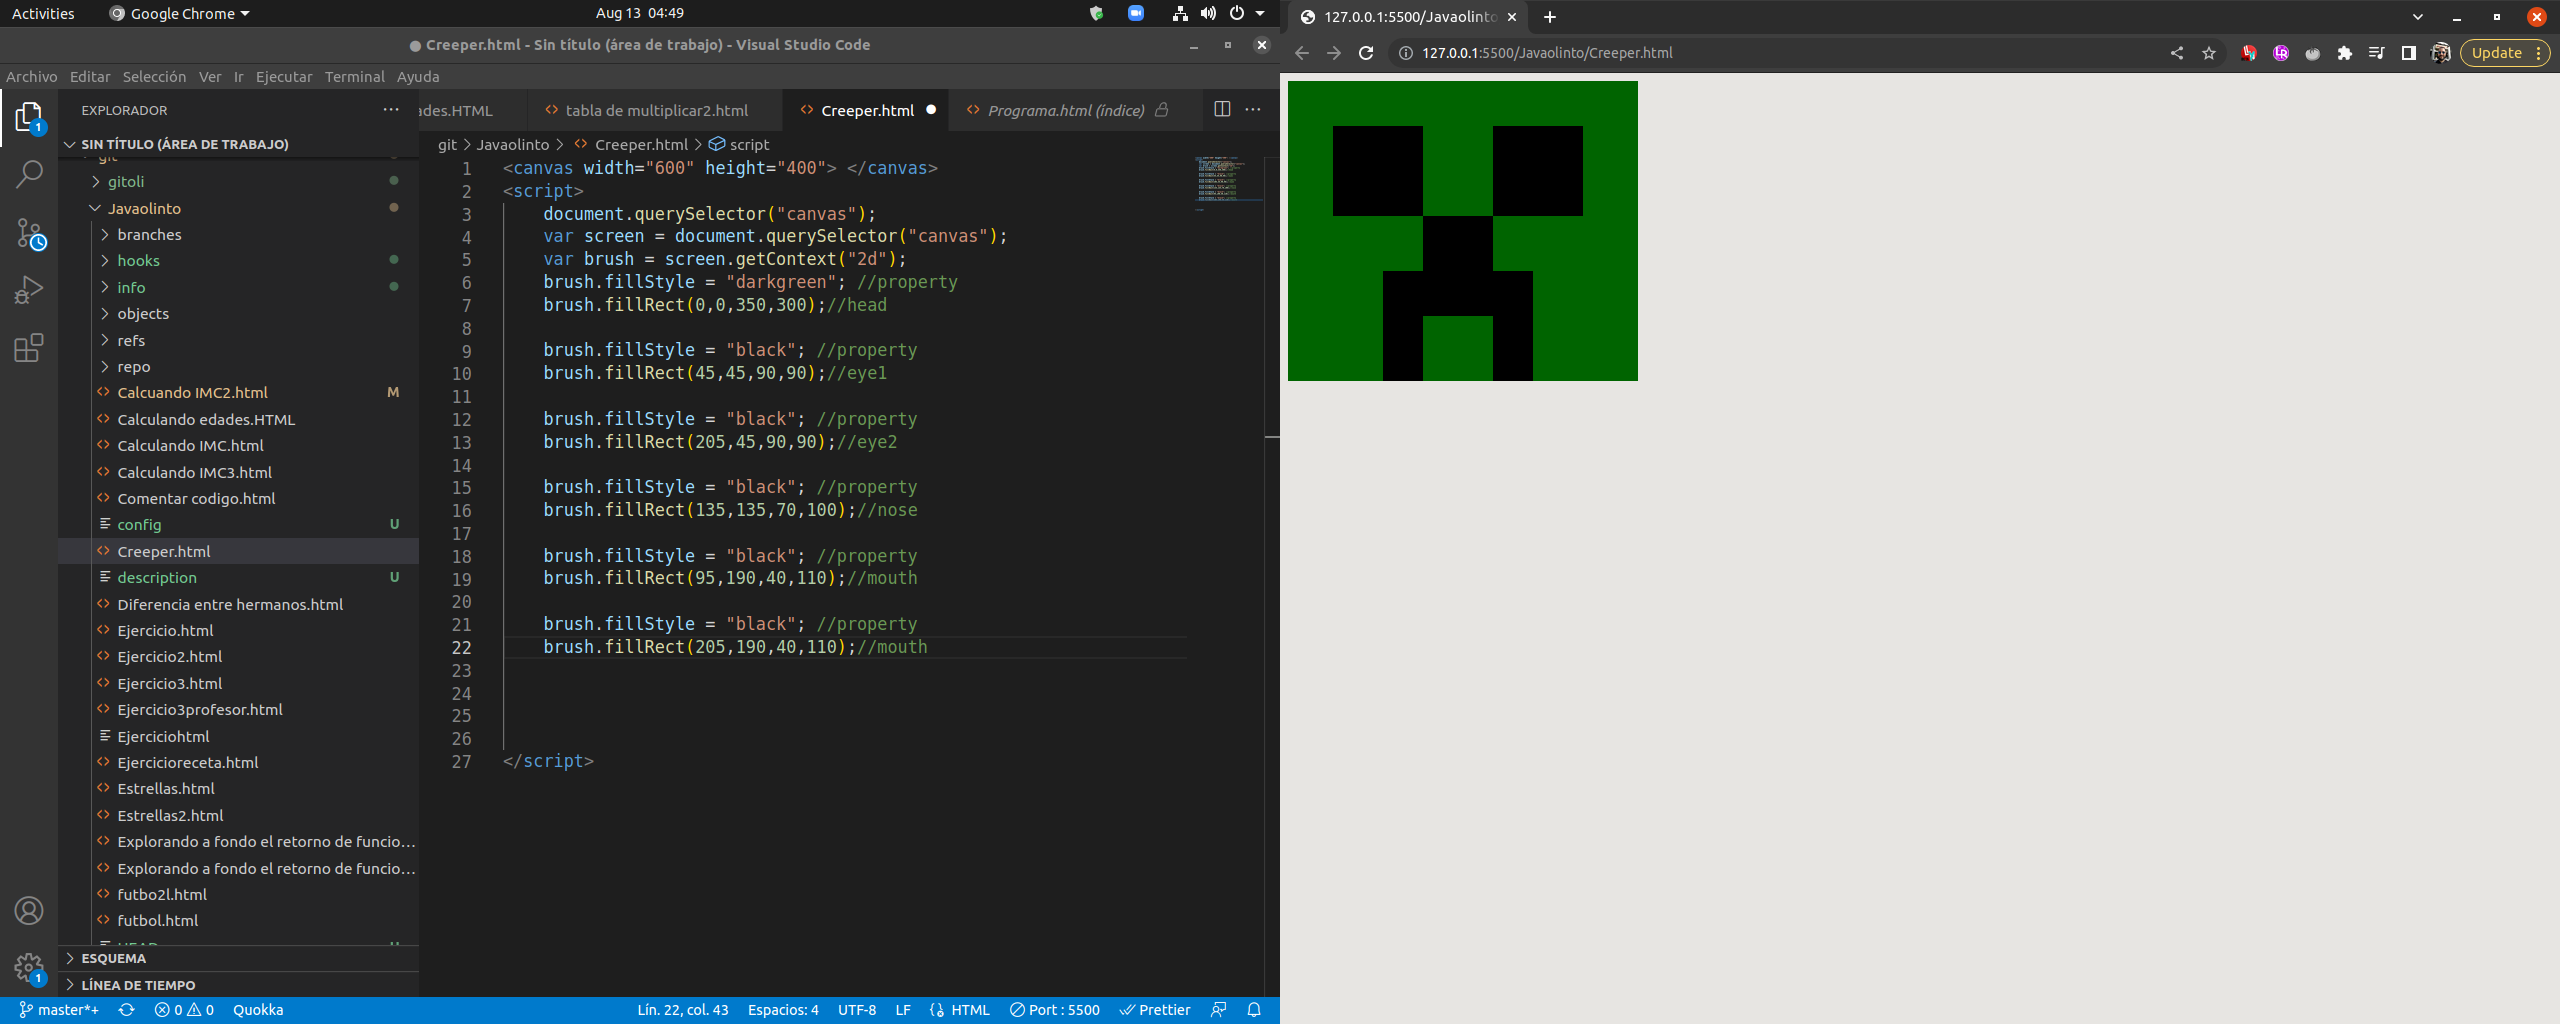Open the Manage gear icon
The width and height of the screenshot is (2560, 1024).
tap(29, 967)
